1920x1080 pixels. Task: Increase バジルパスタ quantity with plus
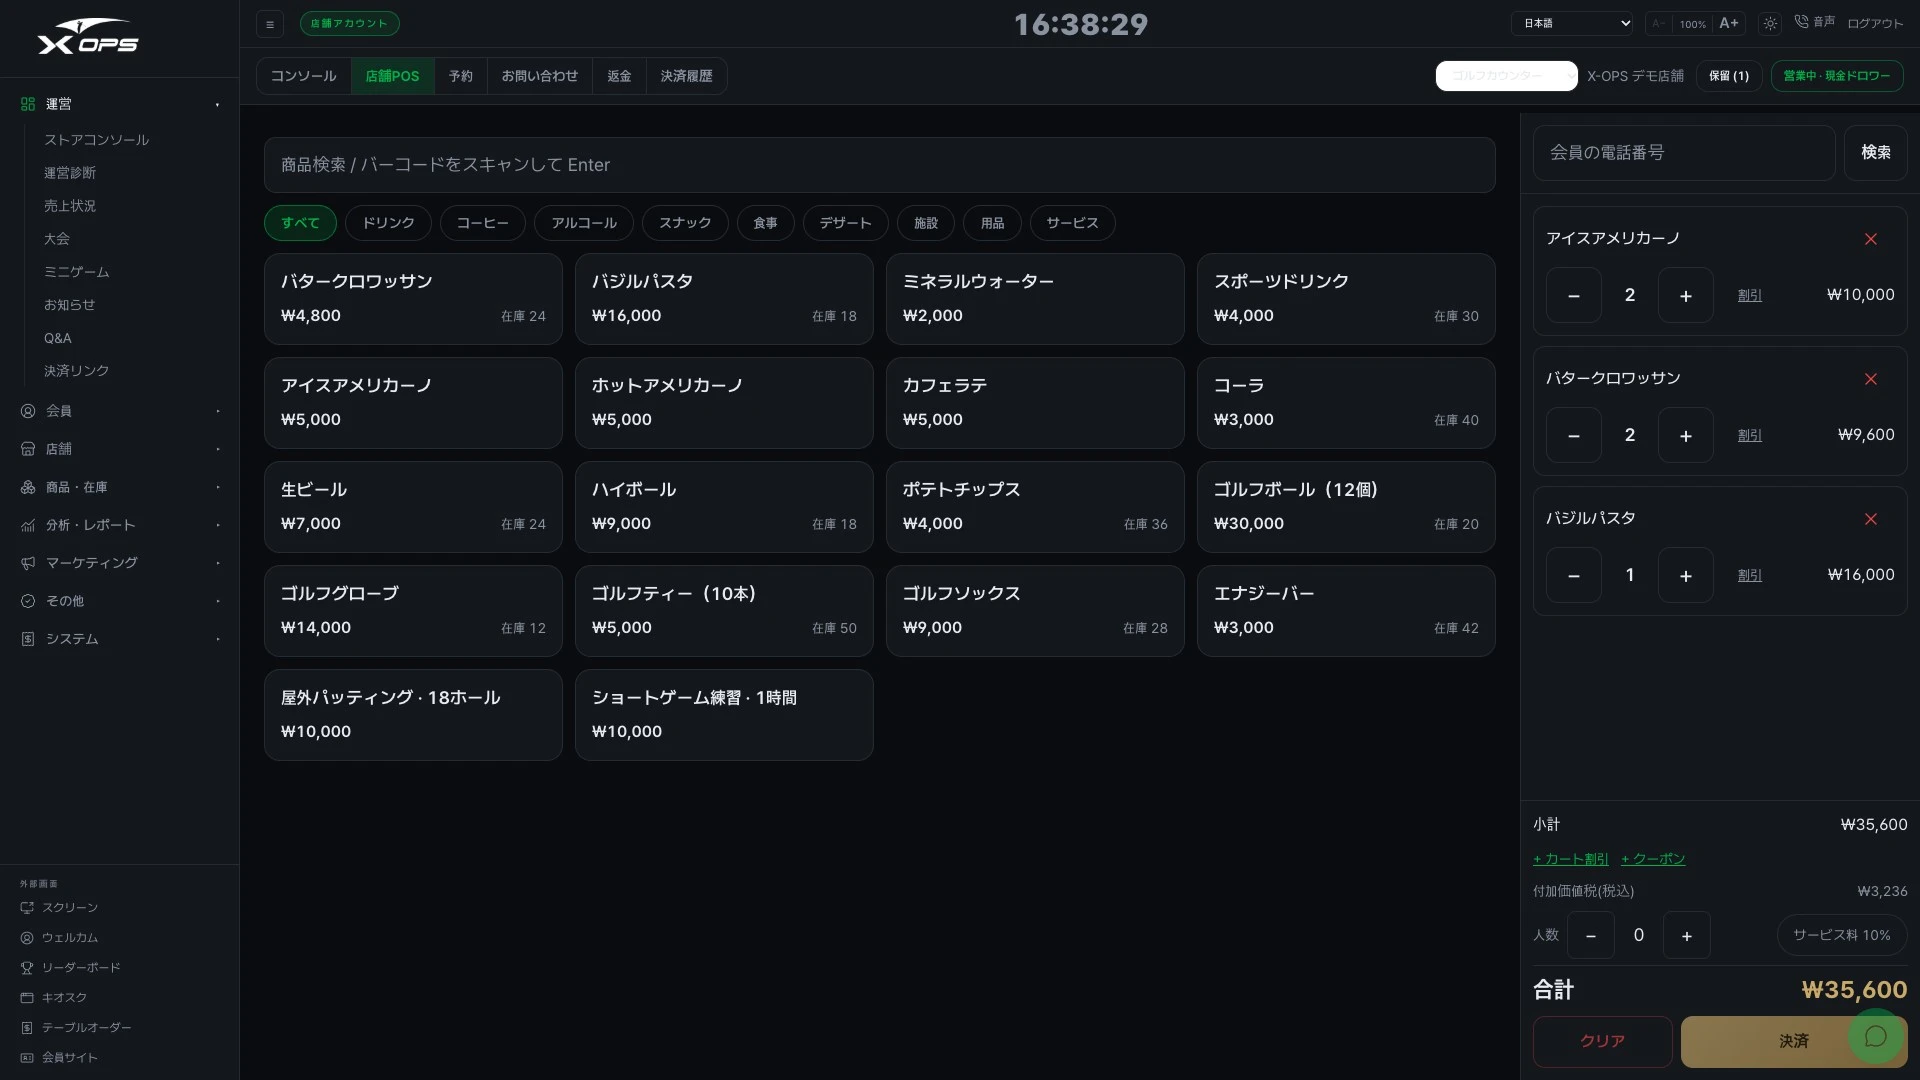point(1685,575)
